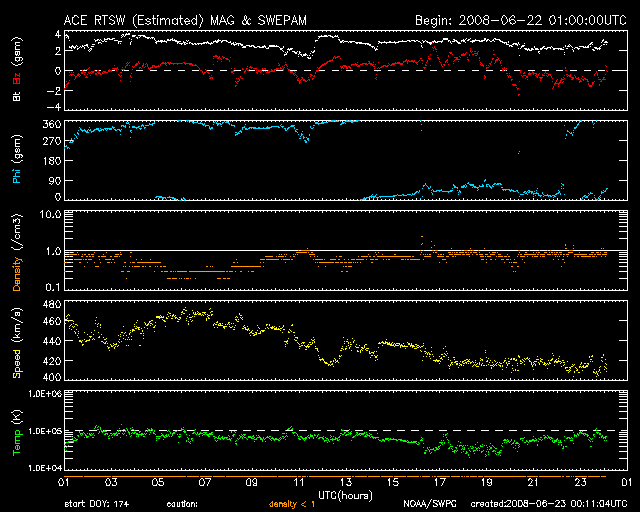640x512 pixels.
Task: Click the "1.0" tick on the Density axis
Action: click(53, 251)
